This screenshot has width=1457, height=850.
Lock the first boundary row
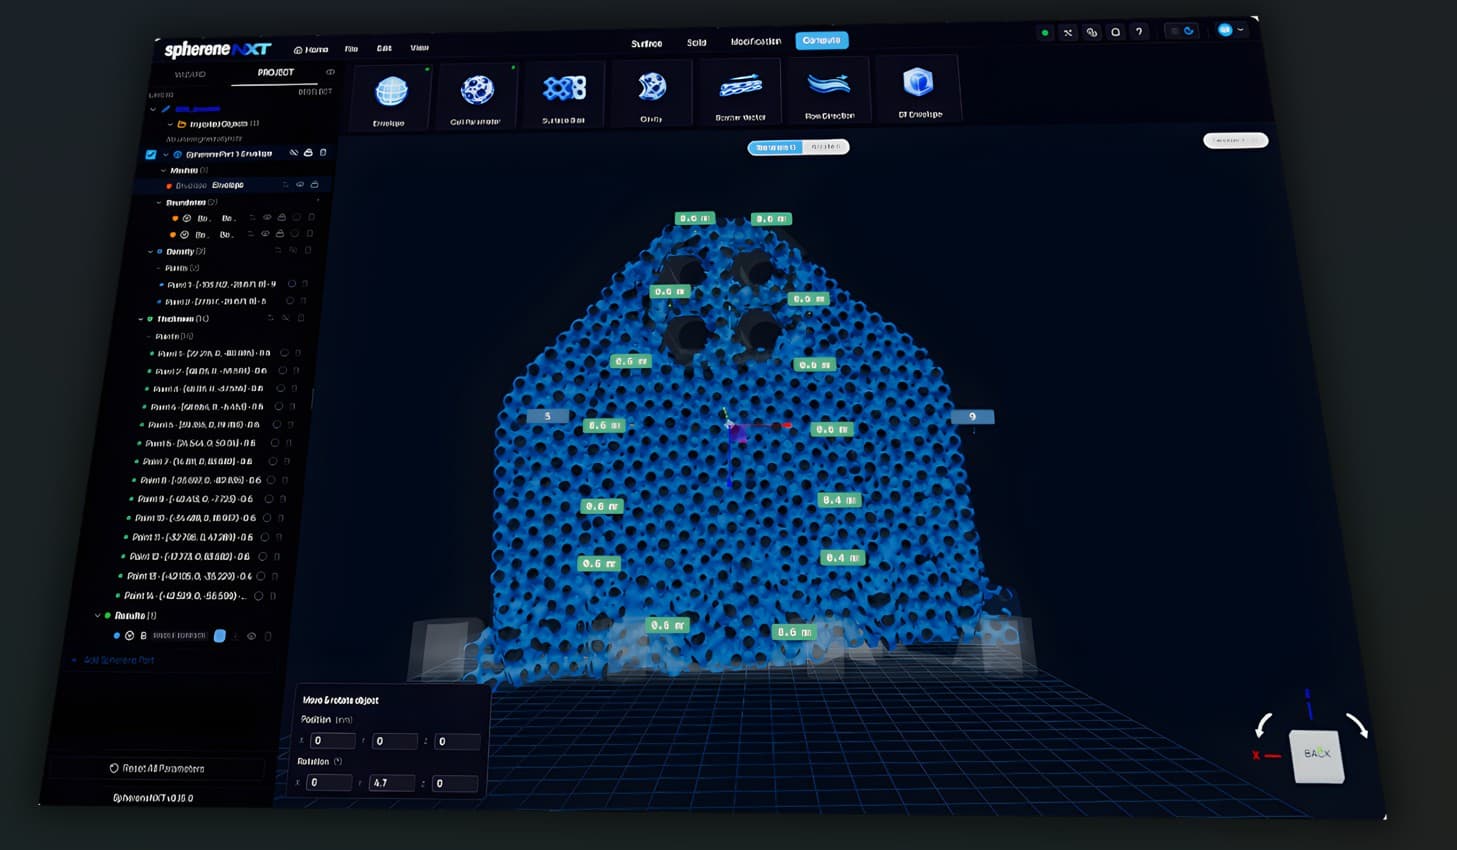point(281,217)
